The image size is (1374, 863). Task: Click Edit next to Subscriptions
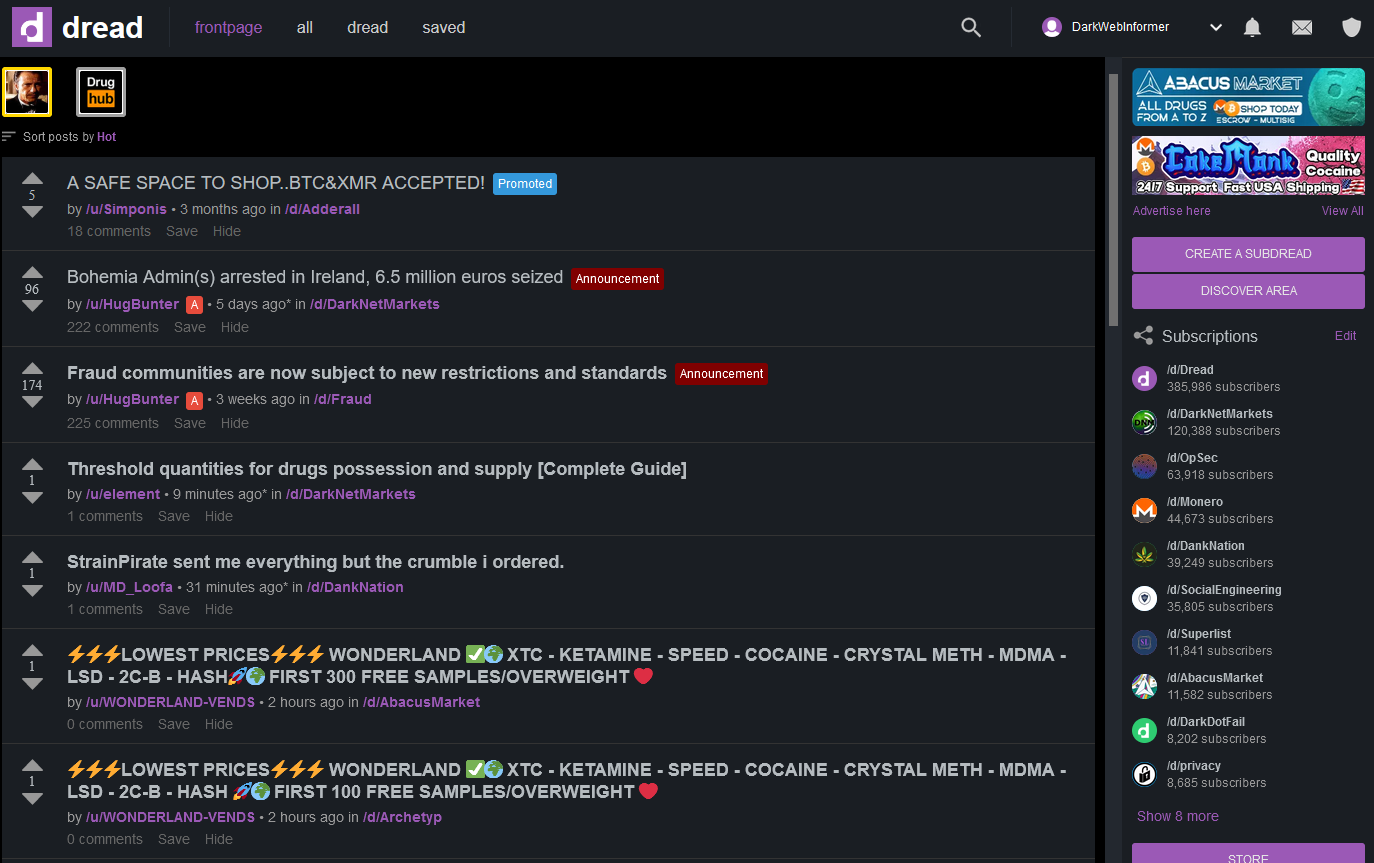(x=1345, y=336)
